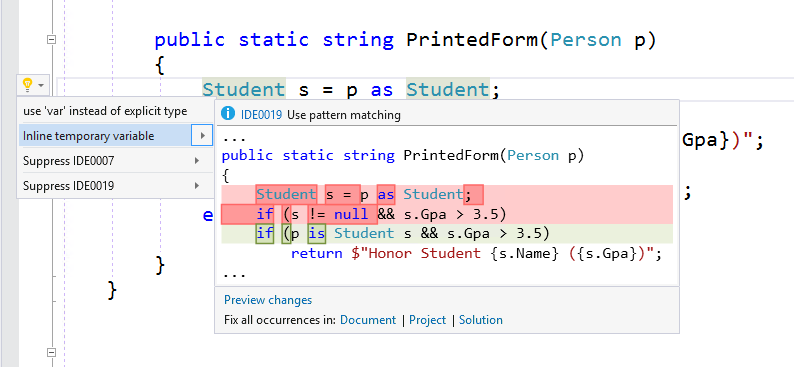This screenshot has height=367, width=794.
Task: Open the Suppress IDE0019 menu item
Action: pos(116,186)
